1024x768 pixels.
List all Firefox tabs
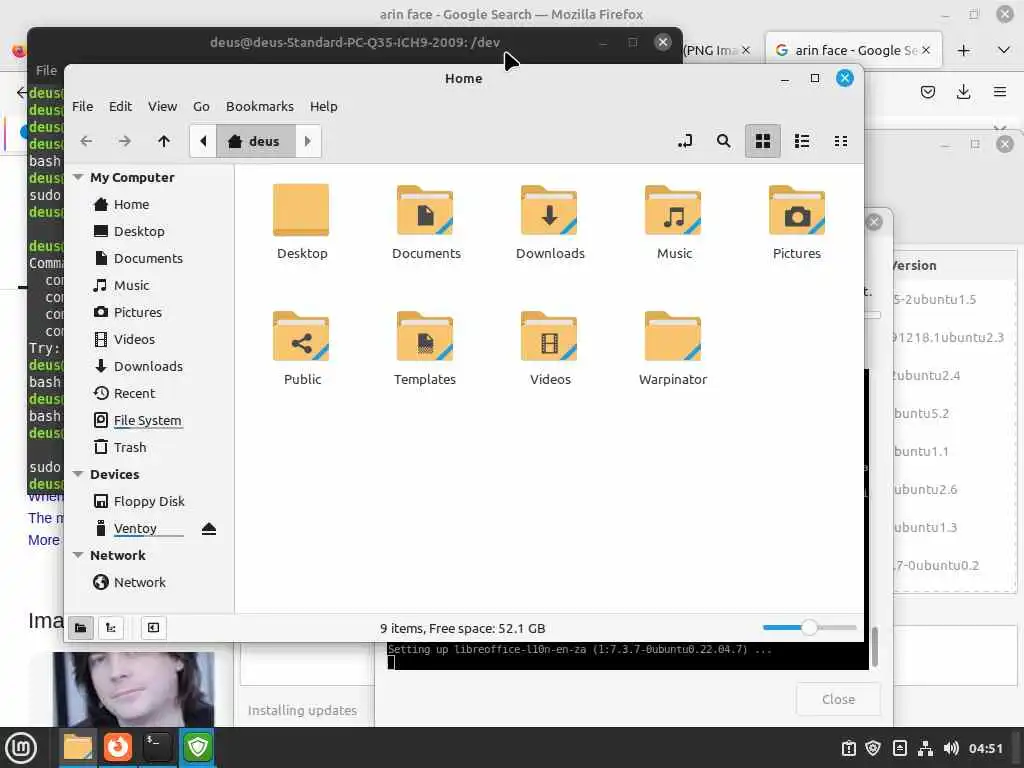click(1004, 50)
